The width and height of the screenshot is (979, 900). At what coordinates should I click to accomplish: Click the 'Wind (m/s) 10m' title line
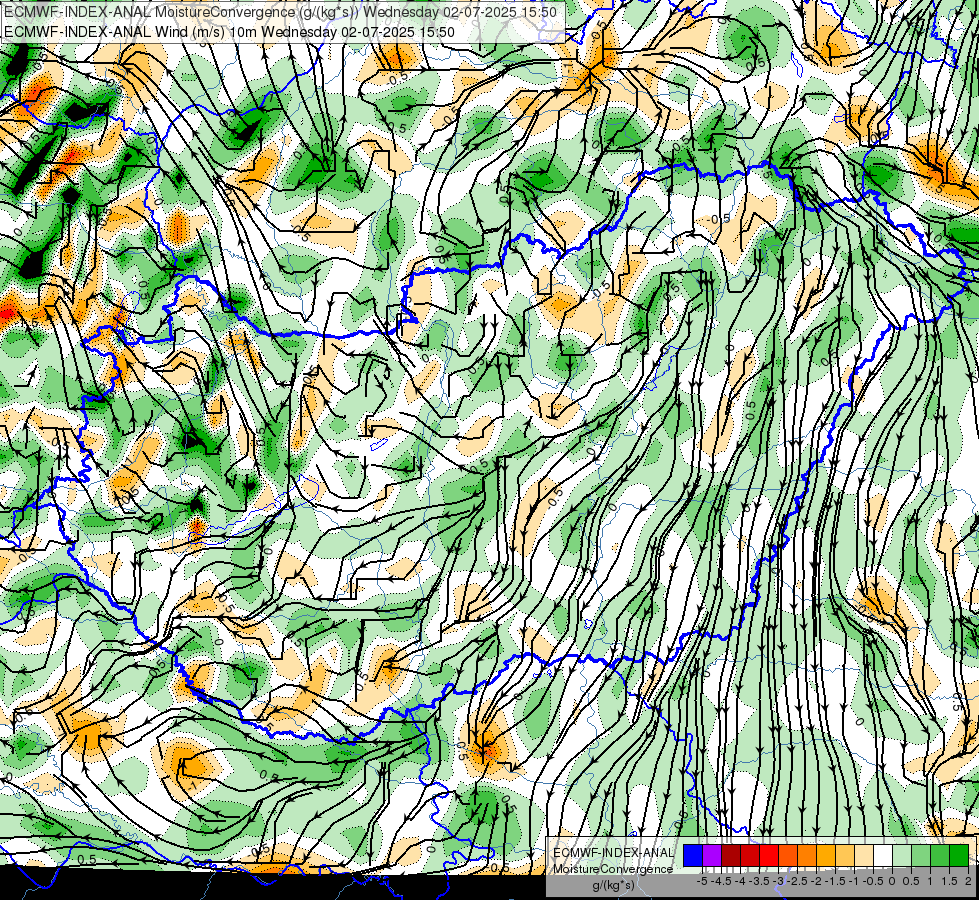tap(229, 32)
